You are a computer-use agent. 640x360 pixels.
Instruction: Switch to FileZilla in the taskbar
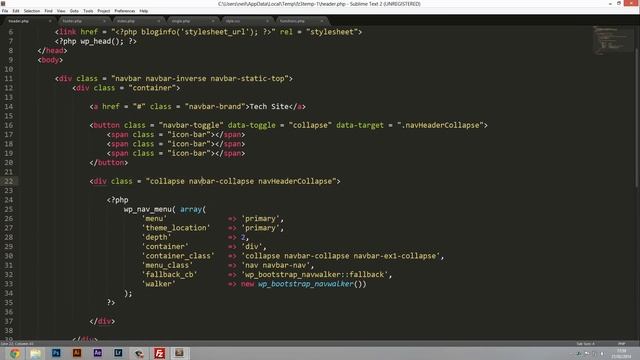(x=159, y=353)
